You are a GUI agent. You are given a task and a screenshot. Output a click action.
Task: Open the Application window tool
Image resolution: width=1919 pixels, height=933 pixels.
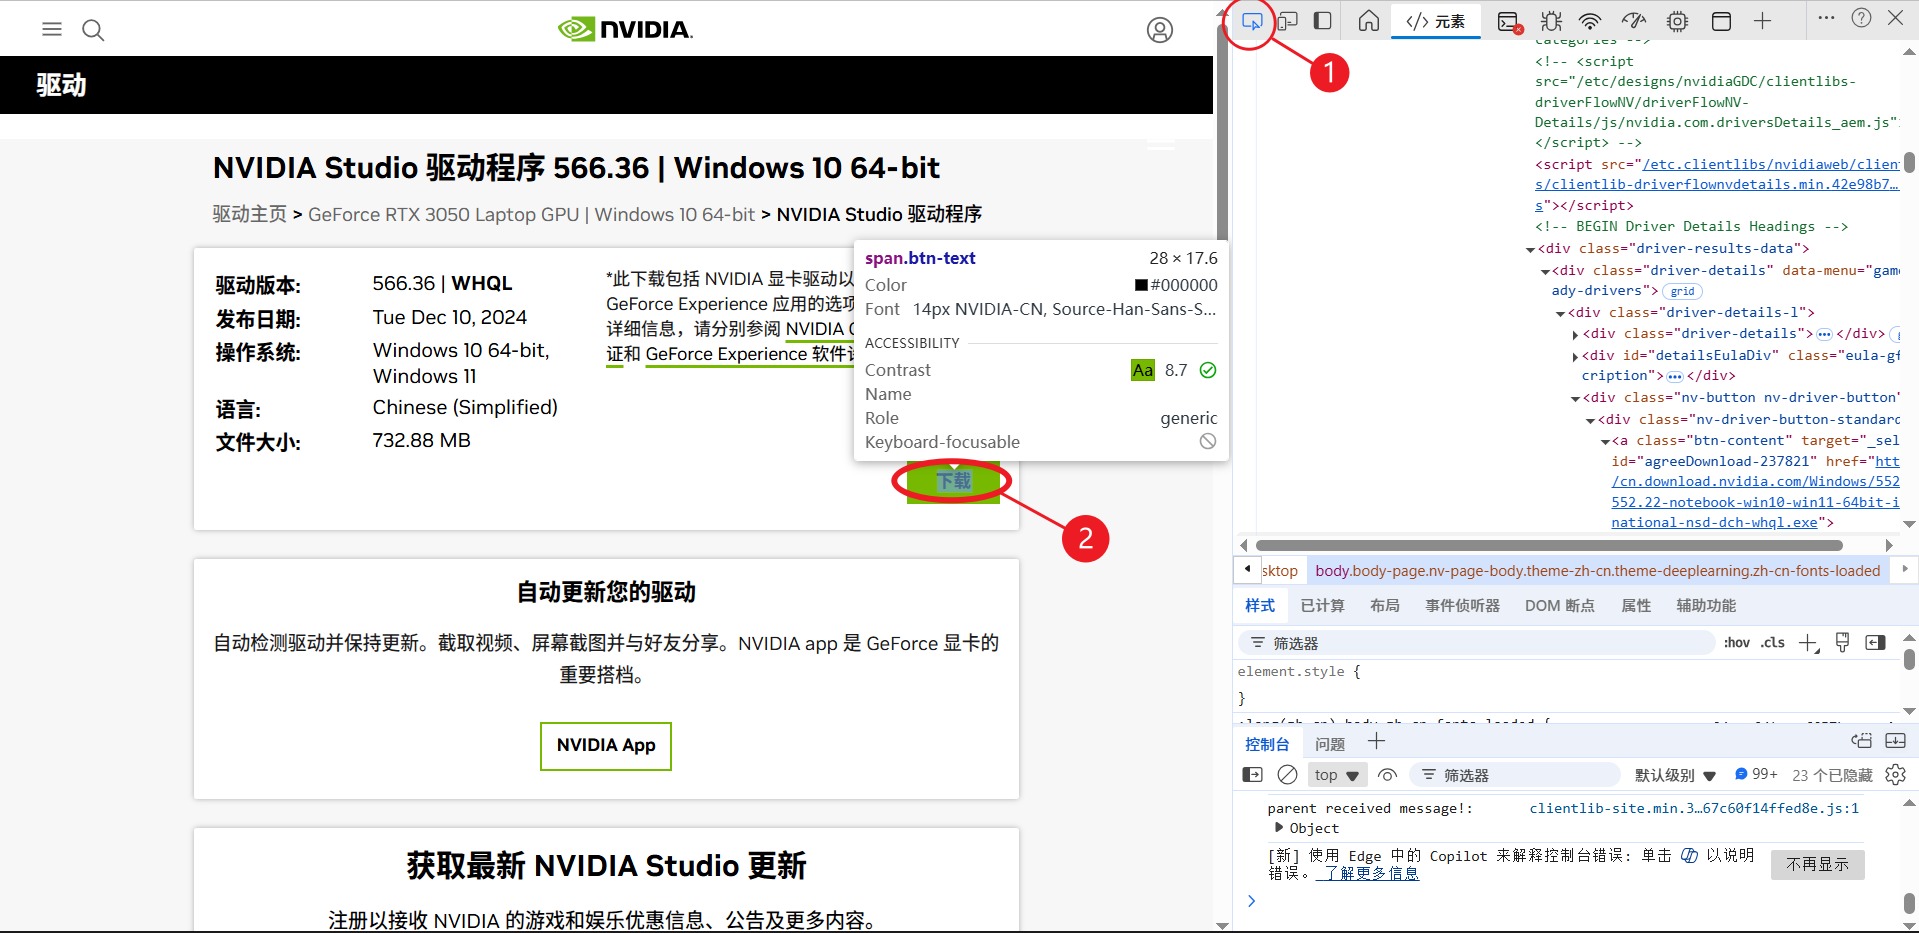point(1721,21)
